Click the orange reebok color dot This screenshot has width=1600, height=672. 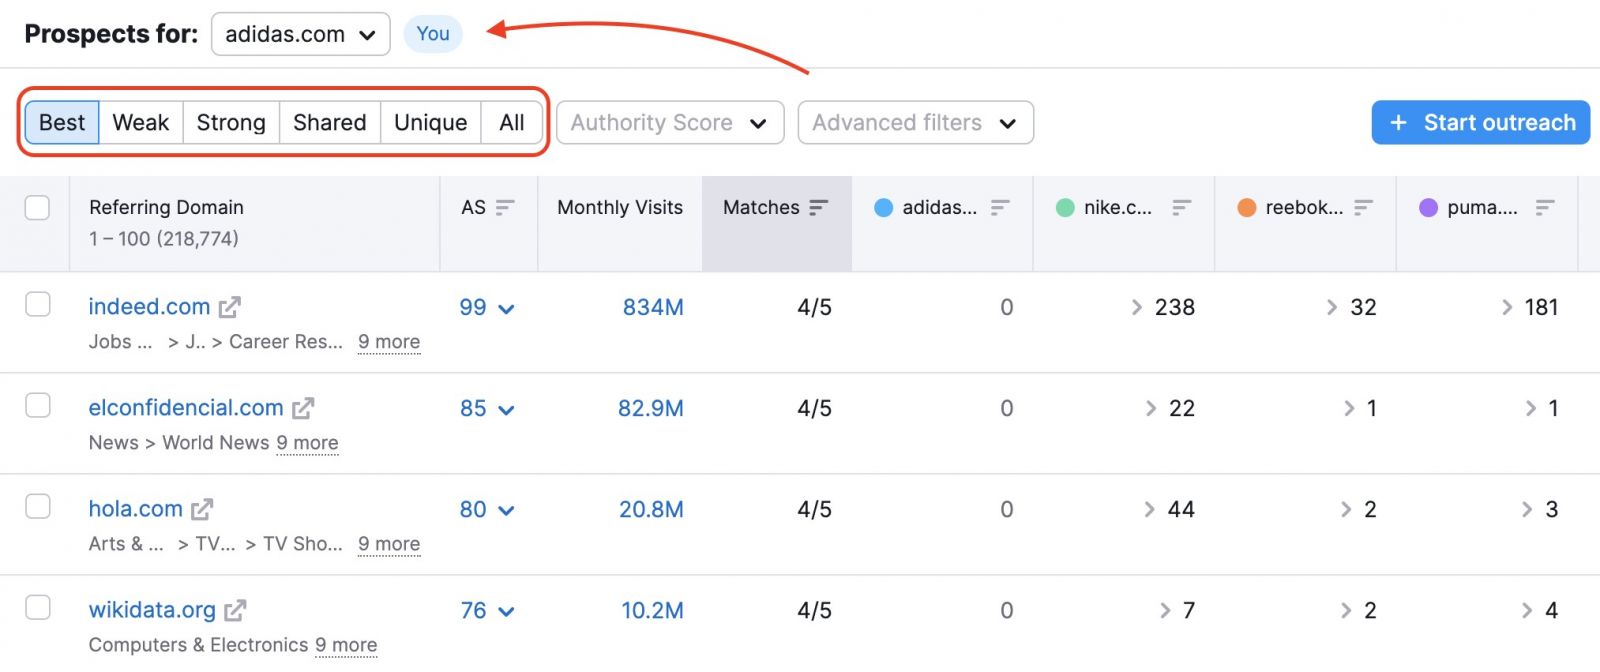click(1246, 207)
